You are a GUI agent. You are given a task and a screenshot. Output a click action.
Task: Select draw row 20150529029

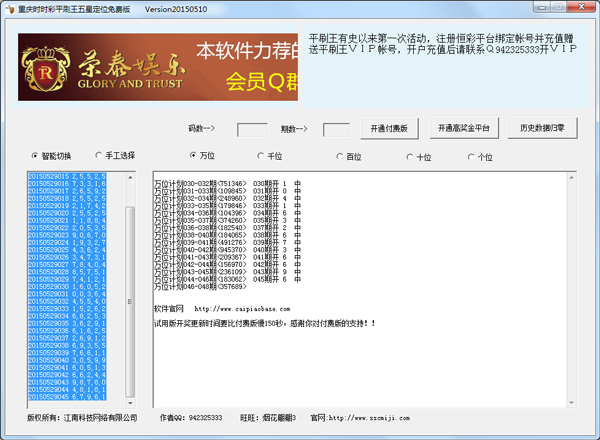point(67,279)
